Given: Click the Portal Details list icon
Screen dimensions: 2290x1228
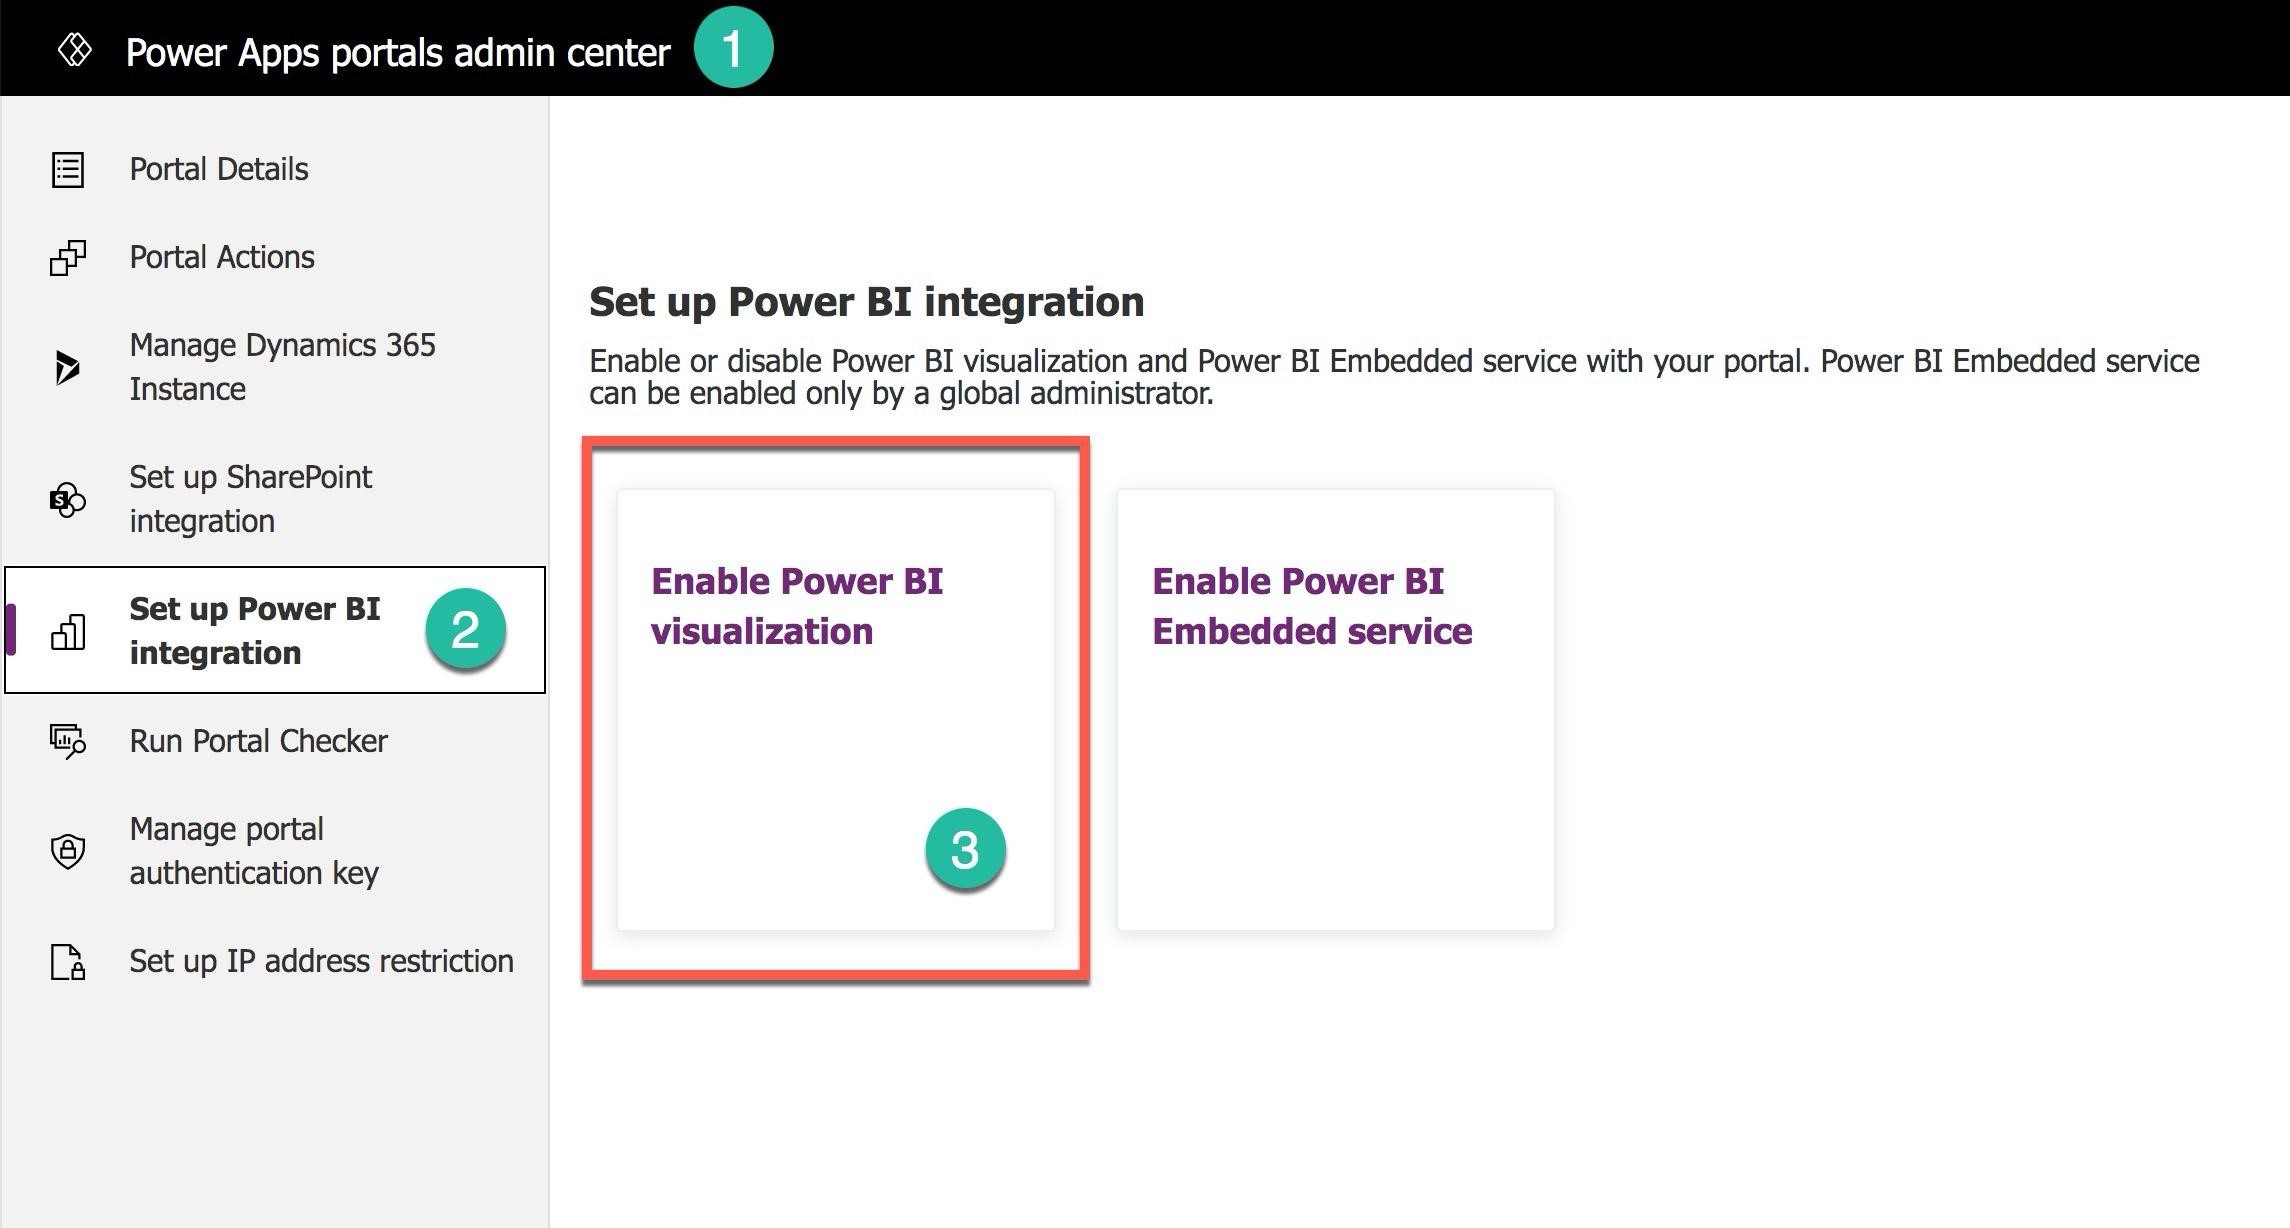Looking at the screenshot, I should tap(68, 169).
